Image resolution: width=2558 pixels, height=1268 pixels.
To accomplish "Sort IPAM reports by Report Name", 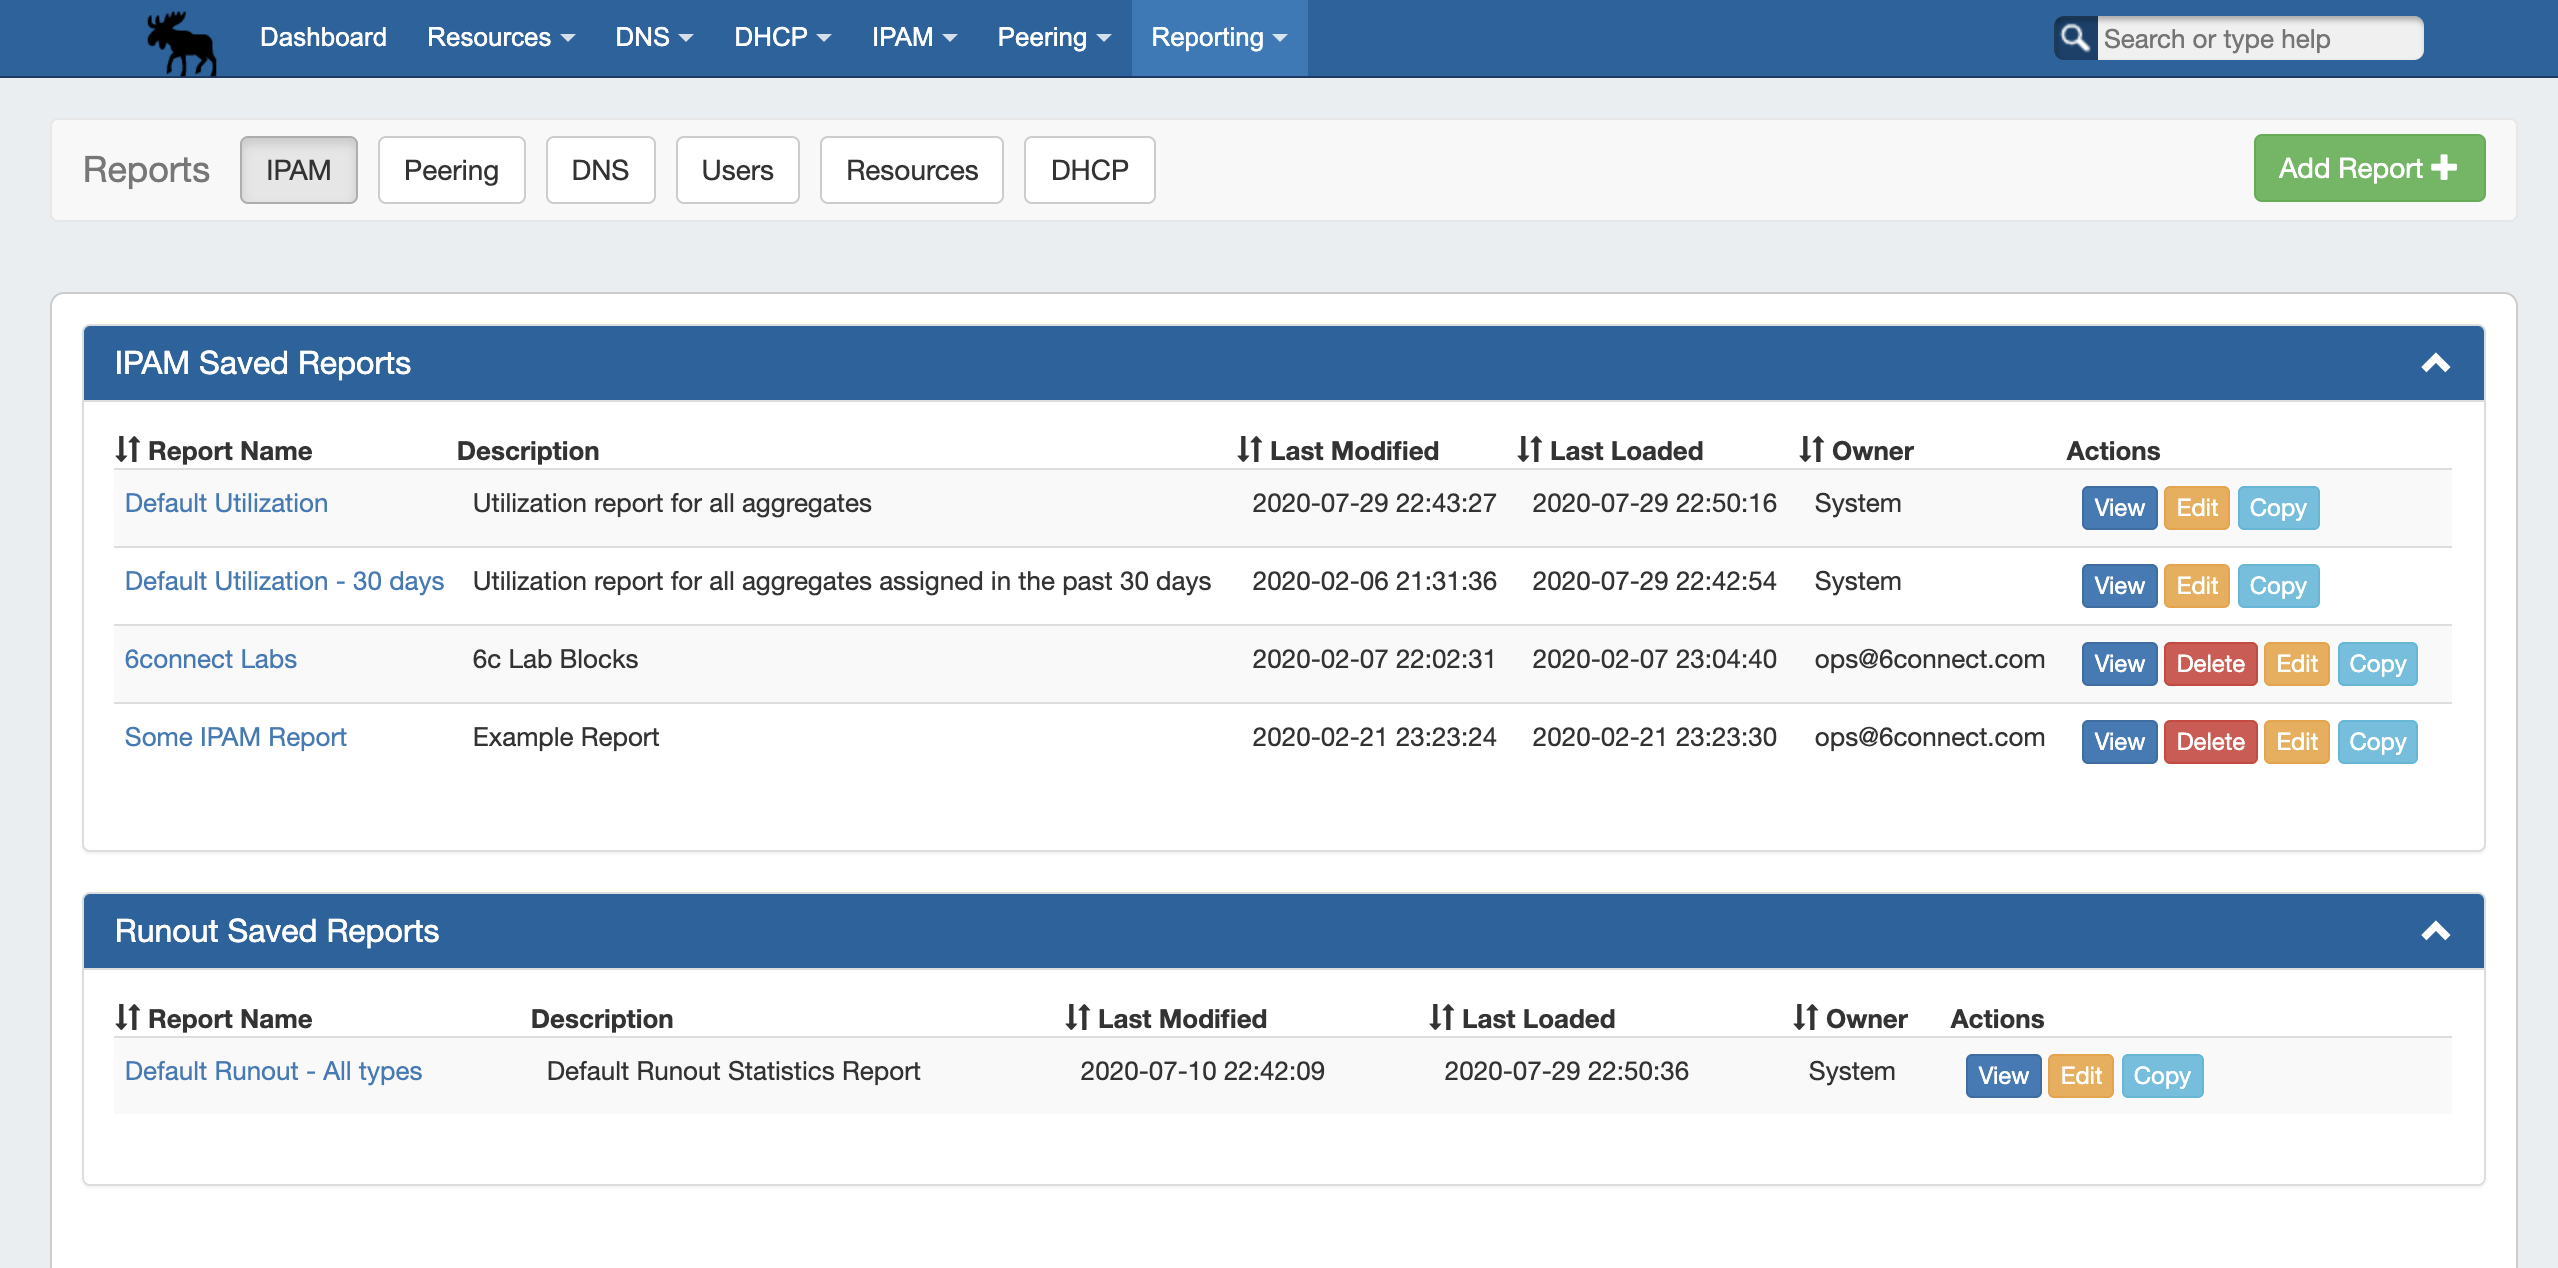I will (213, 450).
